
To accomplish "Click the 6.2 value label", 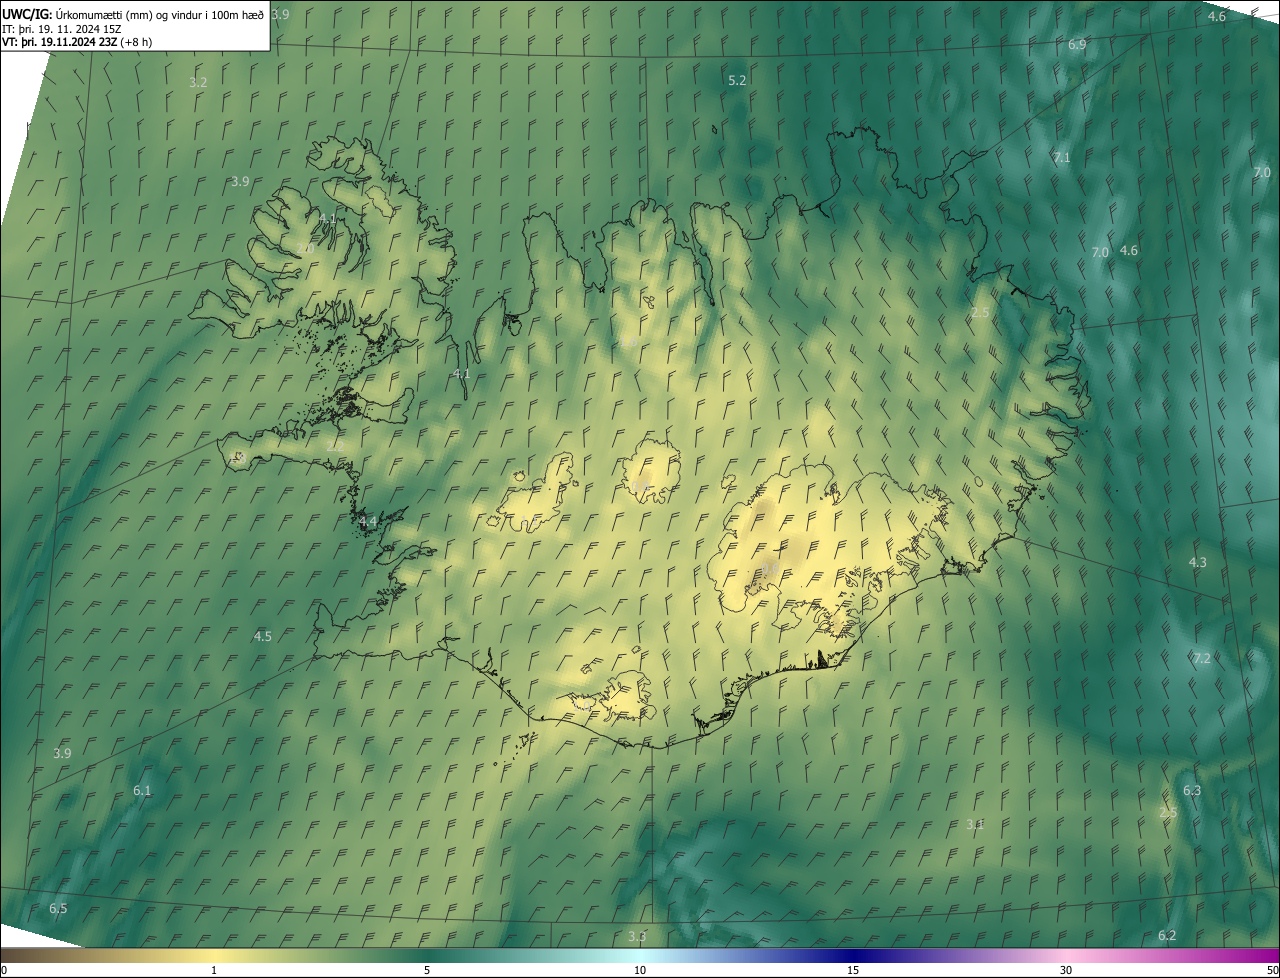I will point(1167,936).
